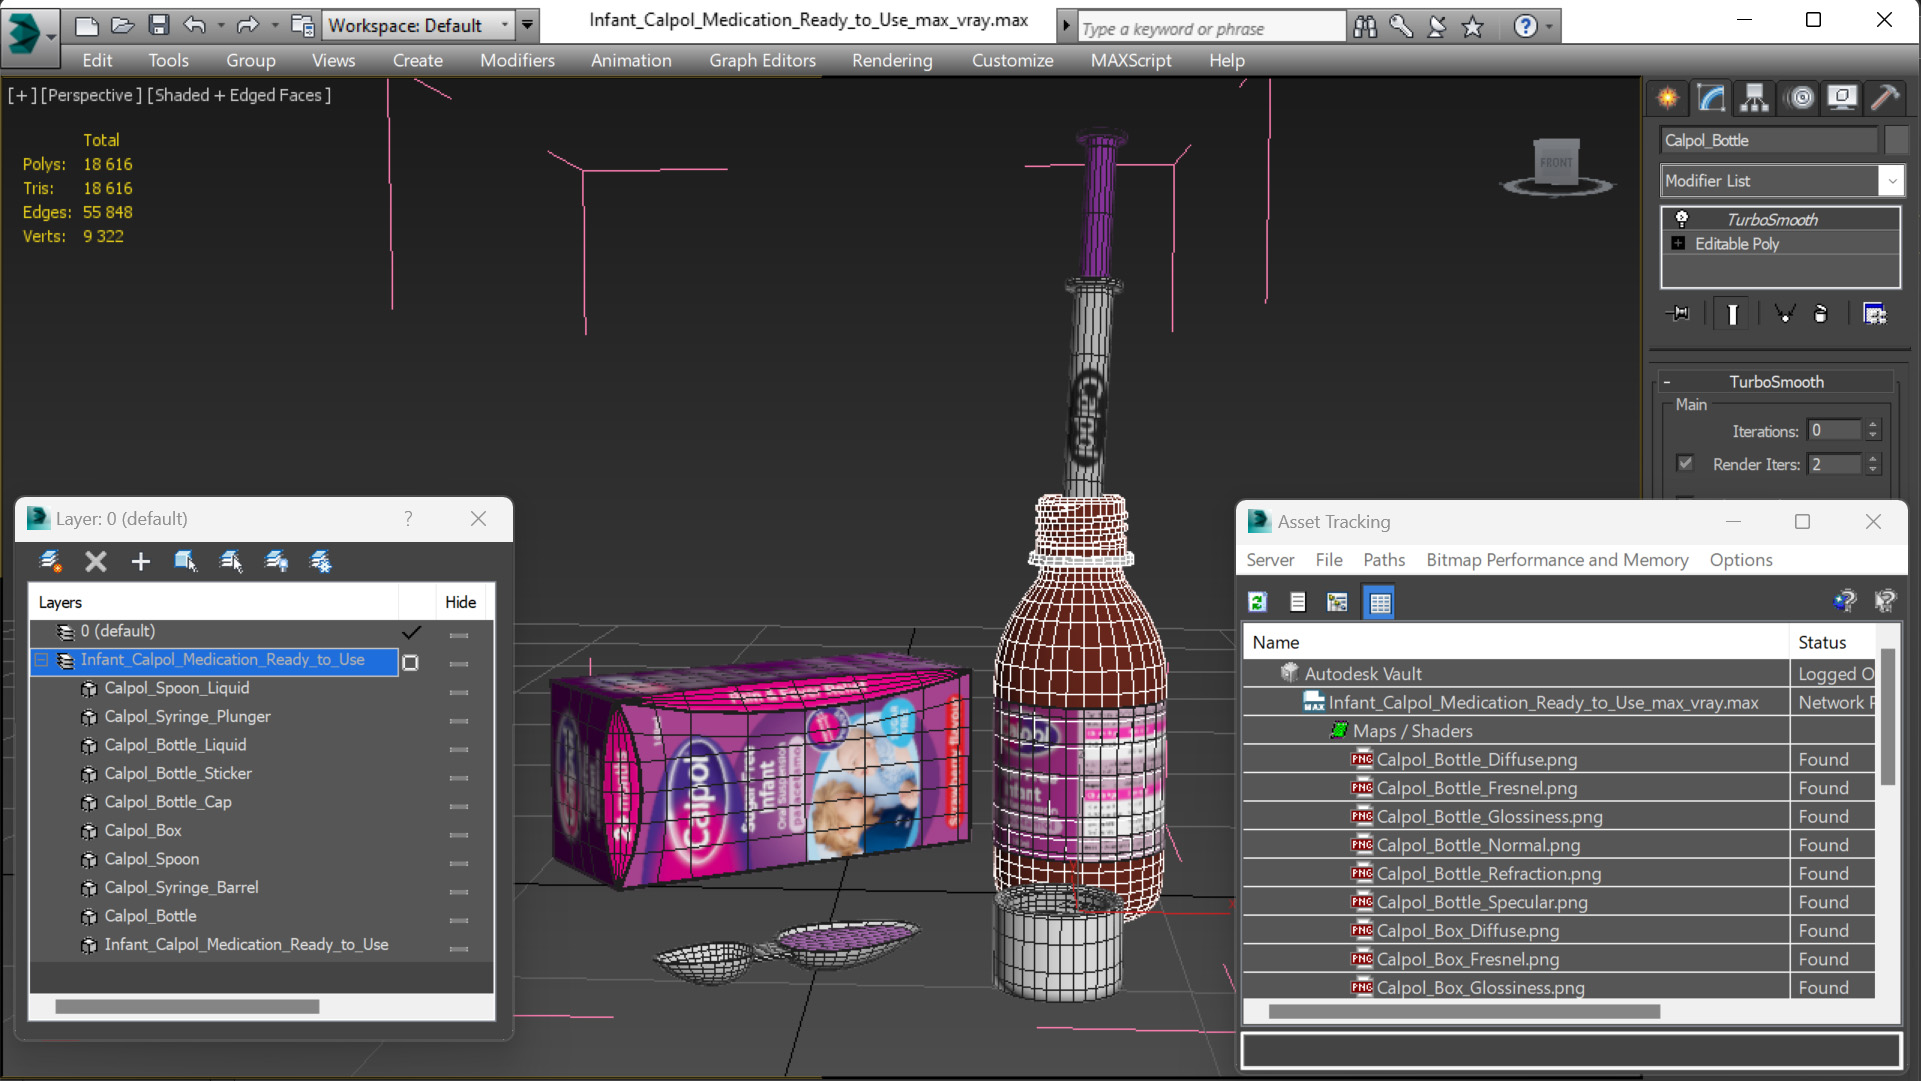This screenshot has width=1921, height=1081.
Task: Click the Calpol_Bottle object color swatch
Action: pos(1896,140)
